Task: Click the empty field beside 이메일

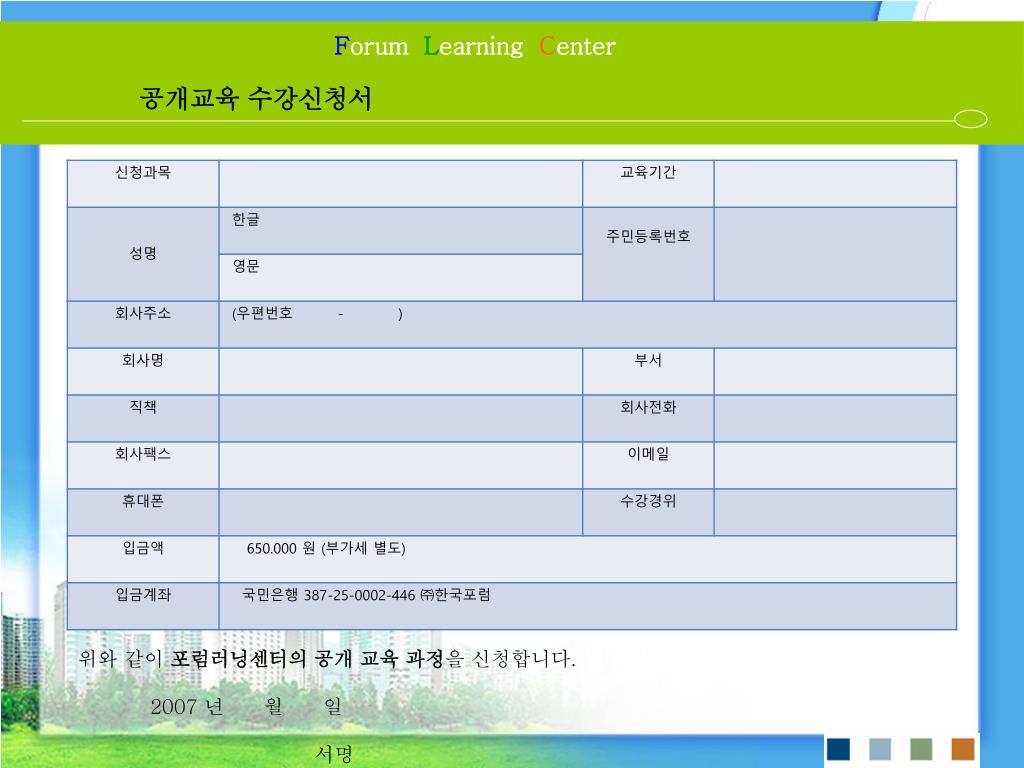Action: 835,466
